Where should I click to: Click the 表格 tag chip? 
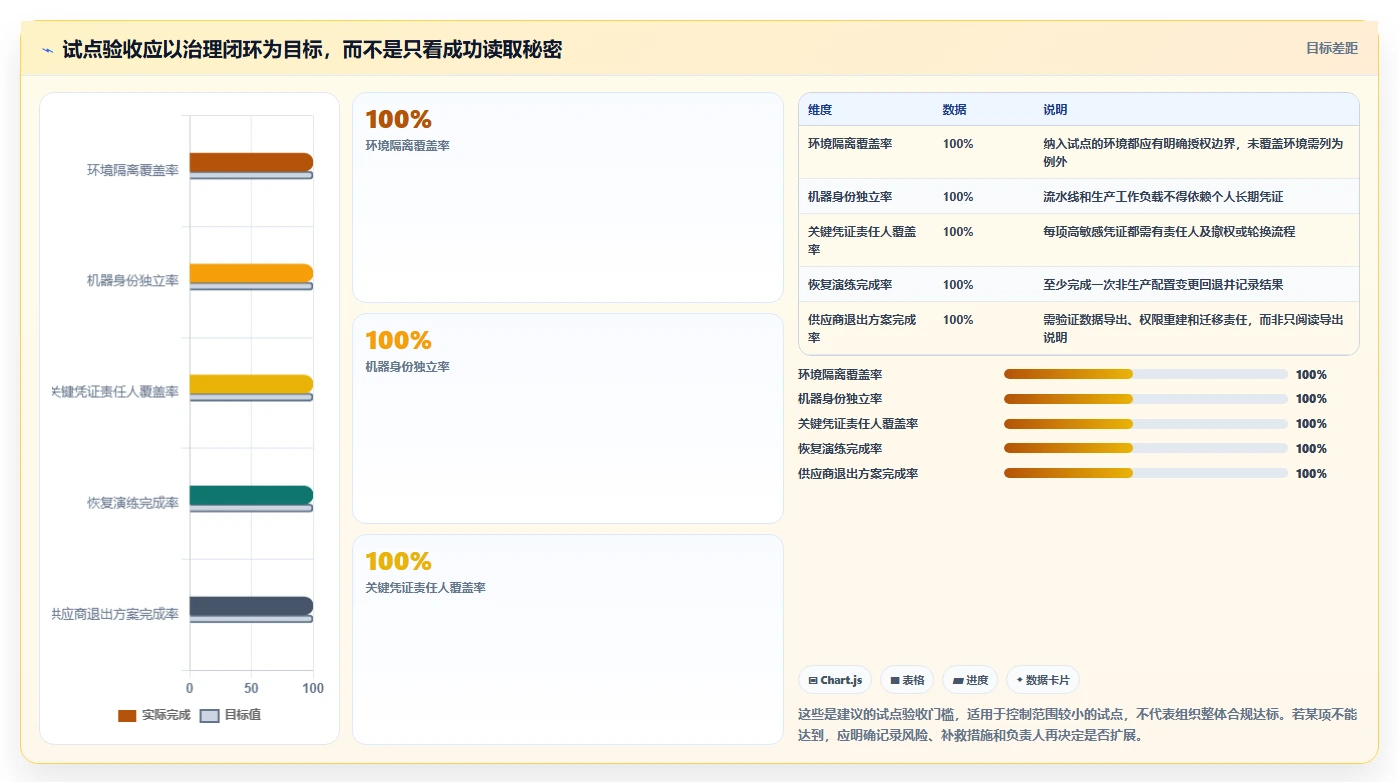[x=907, y=680]
